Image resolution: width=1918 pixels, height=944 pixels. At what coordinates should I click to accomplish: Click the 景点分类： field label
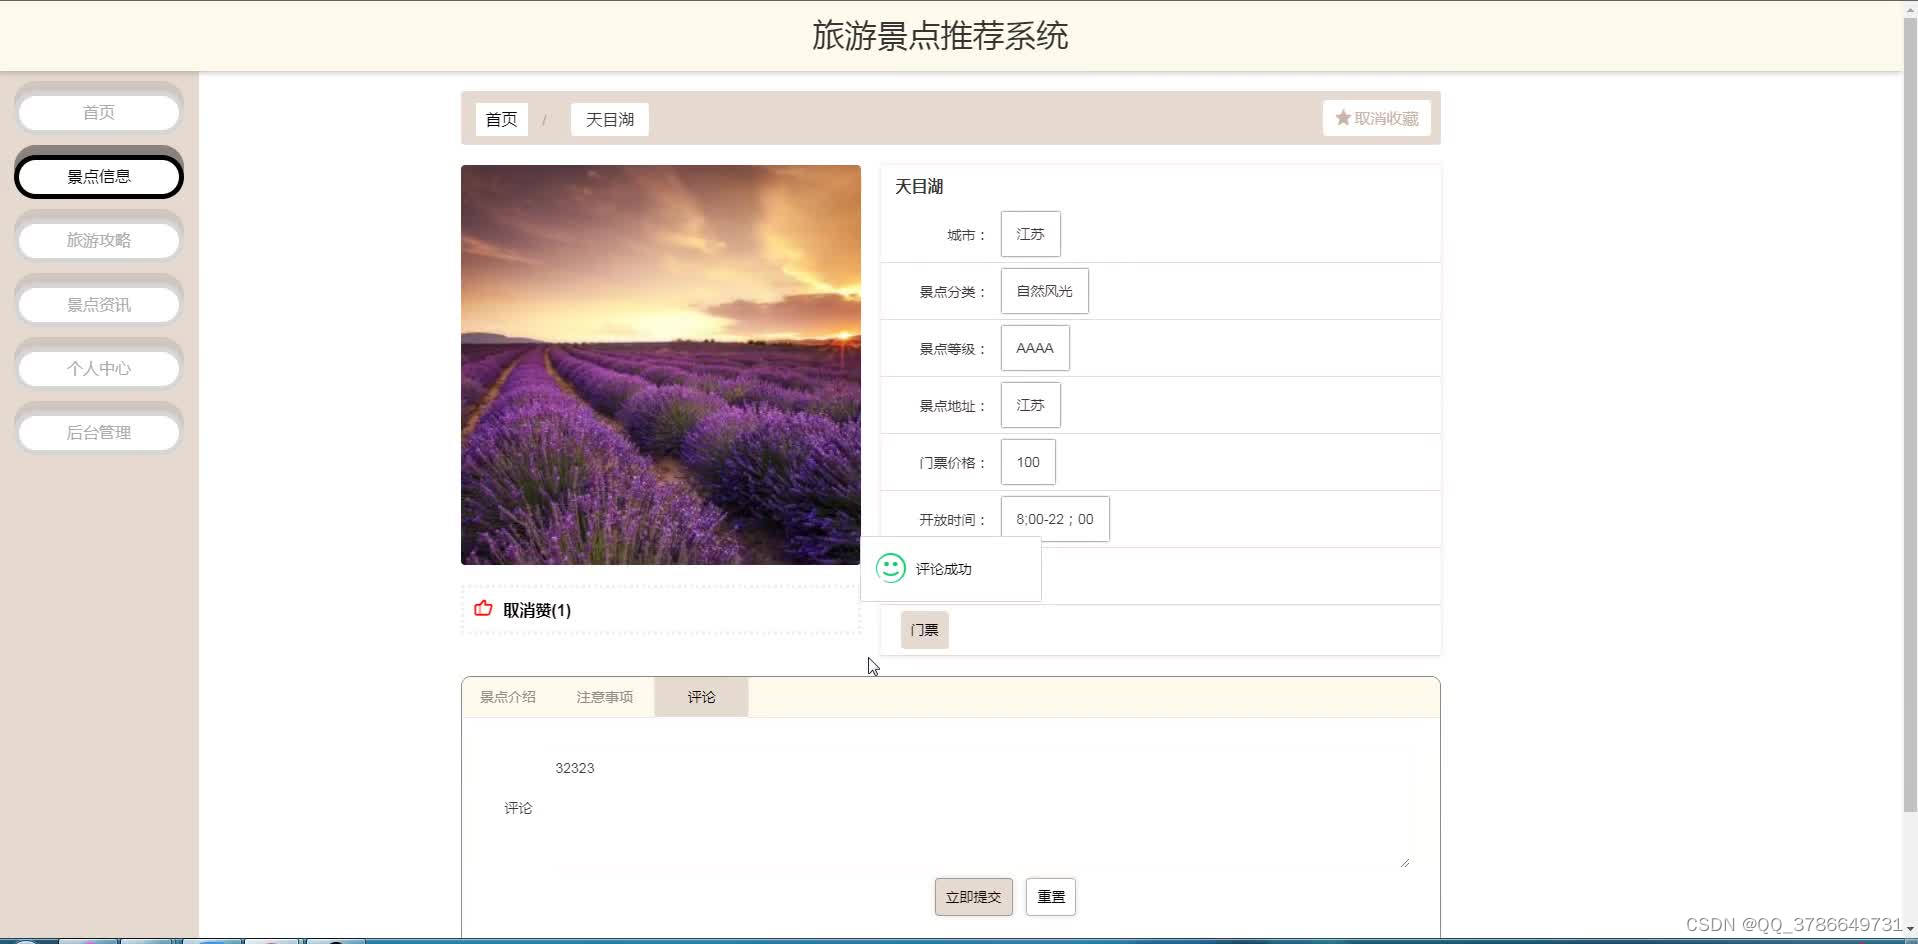click(x=953, y=292)
